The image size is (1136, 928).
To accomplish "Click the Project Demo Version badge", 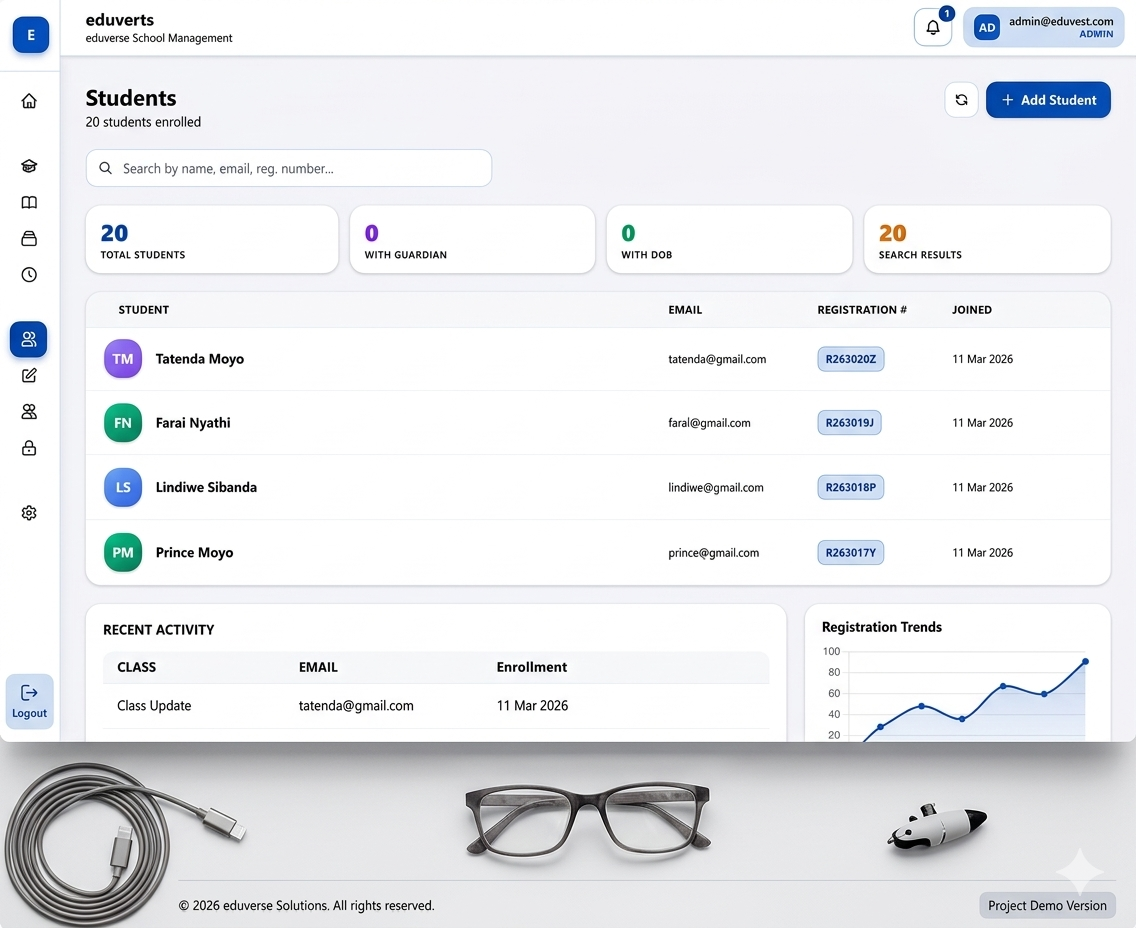I will click(1047, 906).
